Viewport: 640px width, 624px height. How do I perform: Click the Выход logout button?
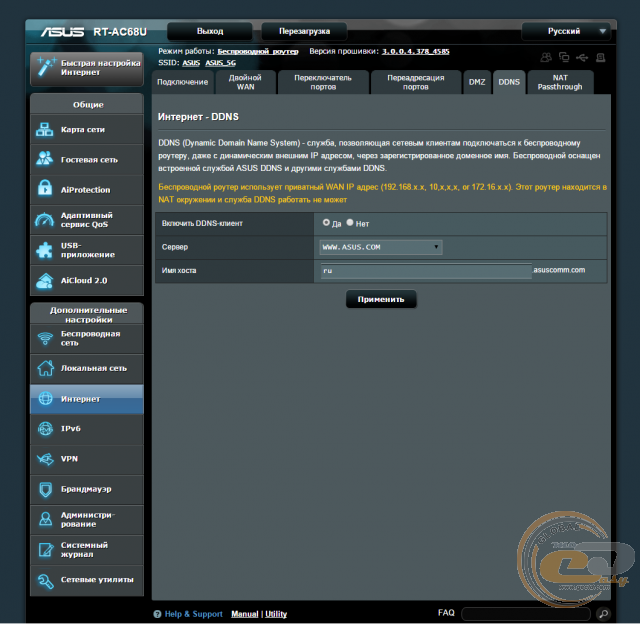[210, 31]
